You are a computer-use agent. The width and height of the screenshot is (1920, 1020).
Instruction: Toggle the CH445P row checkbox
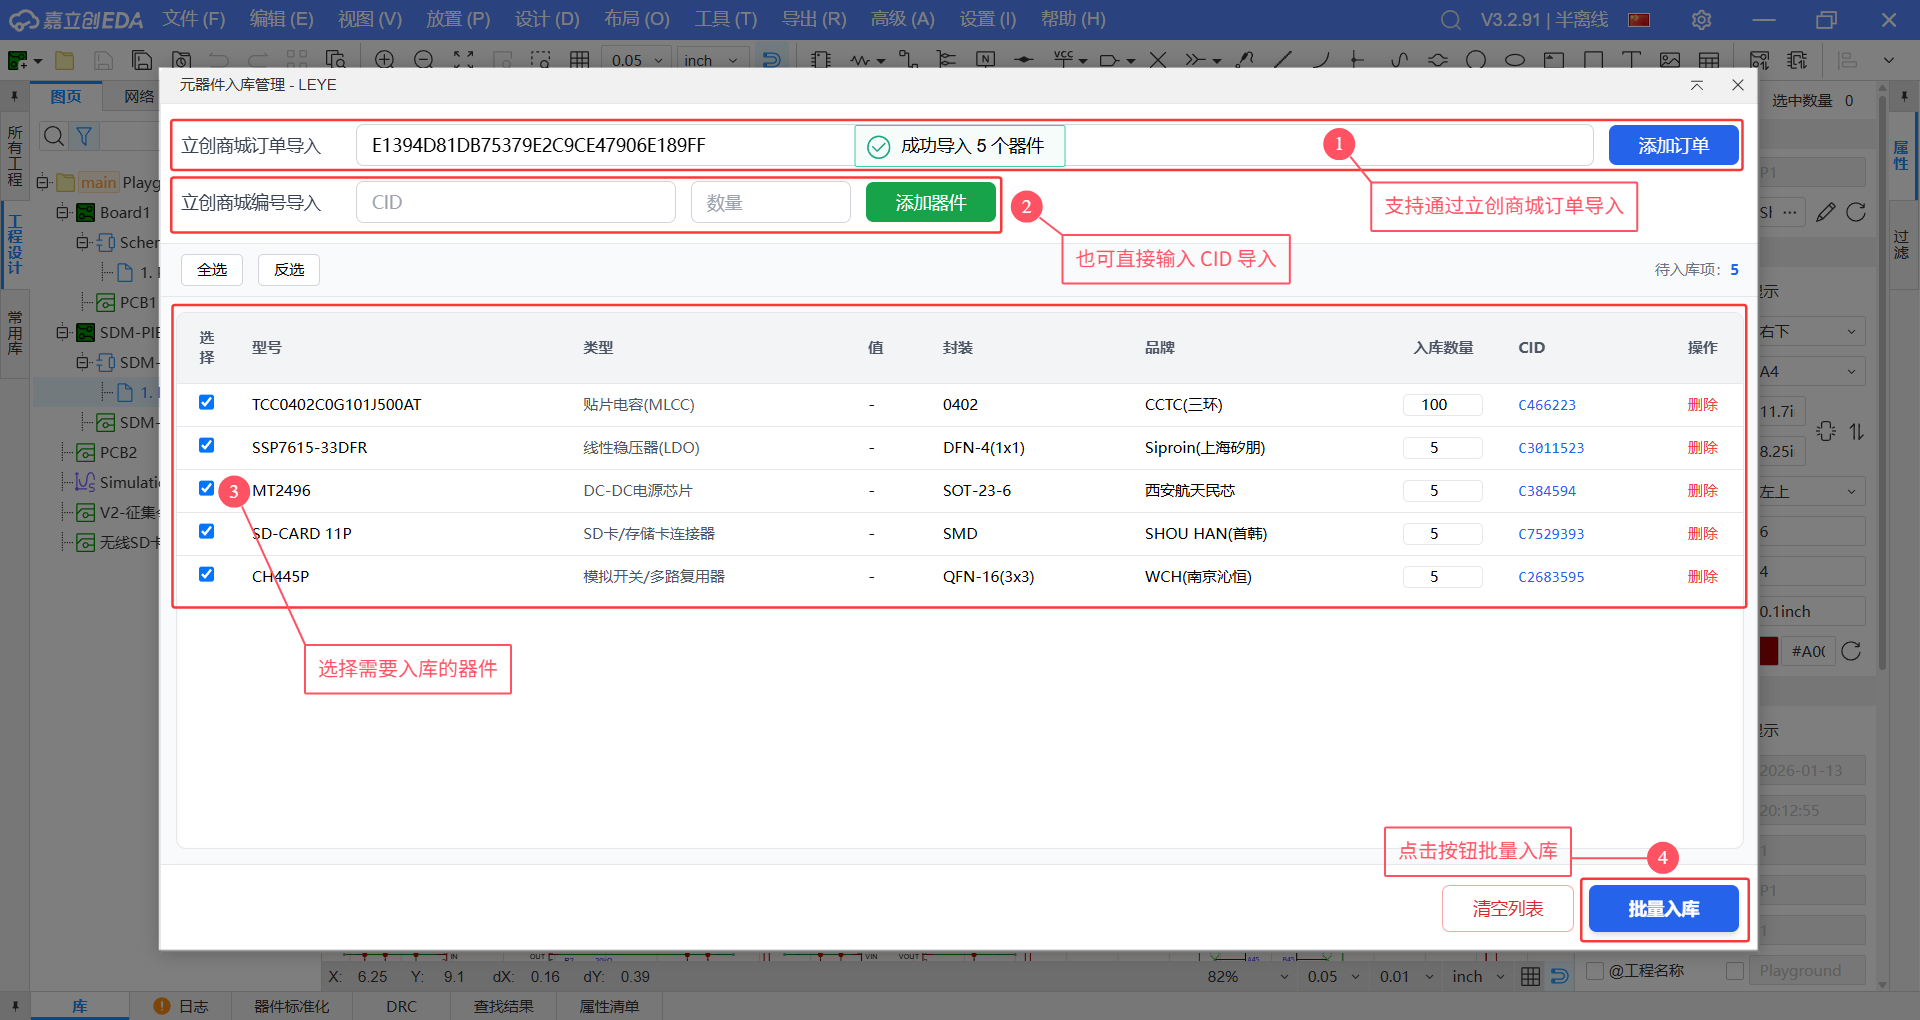tap(206, 574)
